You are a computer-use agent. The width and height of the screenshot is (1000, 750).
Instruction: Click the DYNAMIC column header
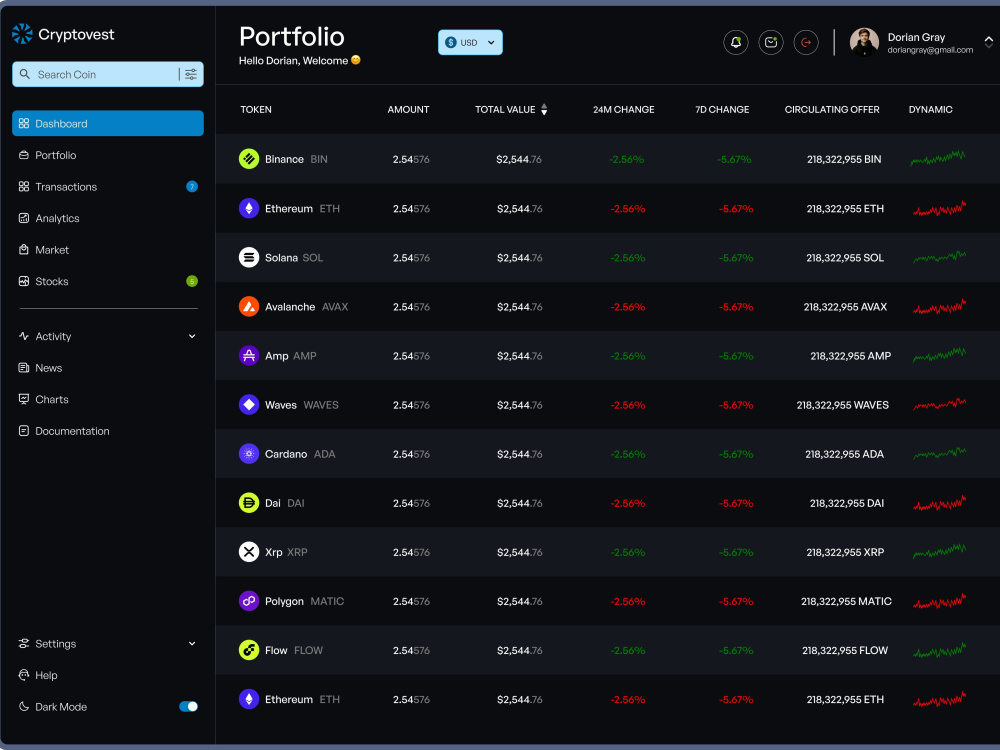[x=930, y=110]
